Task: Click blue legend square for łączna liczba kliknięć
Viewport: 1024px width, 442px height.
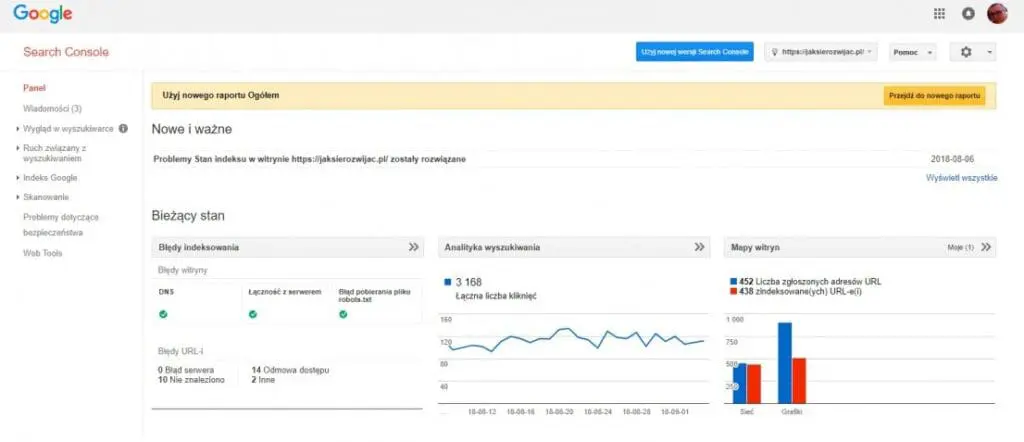Action: click(x=447, y=282)
